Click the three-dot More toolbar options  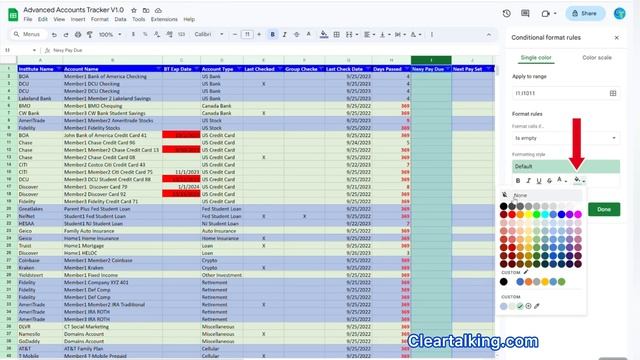click(x=432, y=35)
